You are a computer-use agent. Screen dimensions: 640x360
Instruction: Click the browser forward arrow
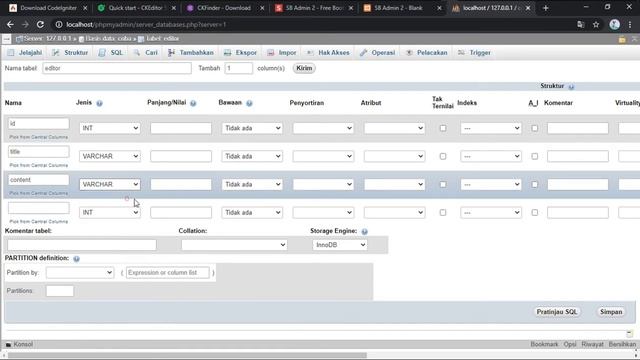pos(25,24)
